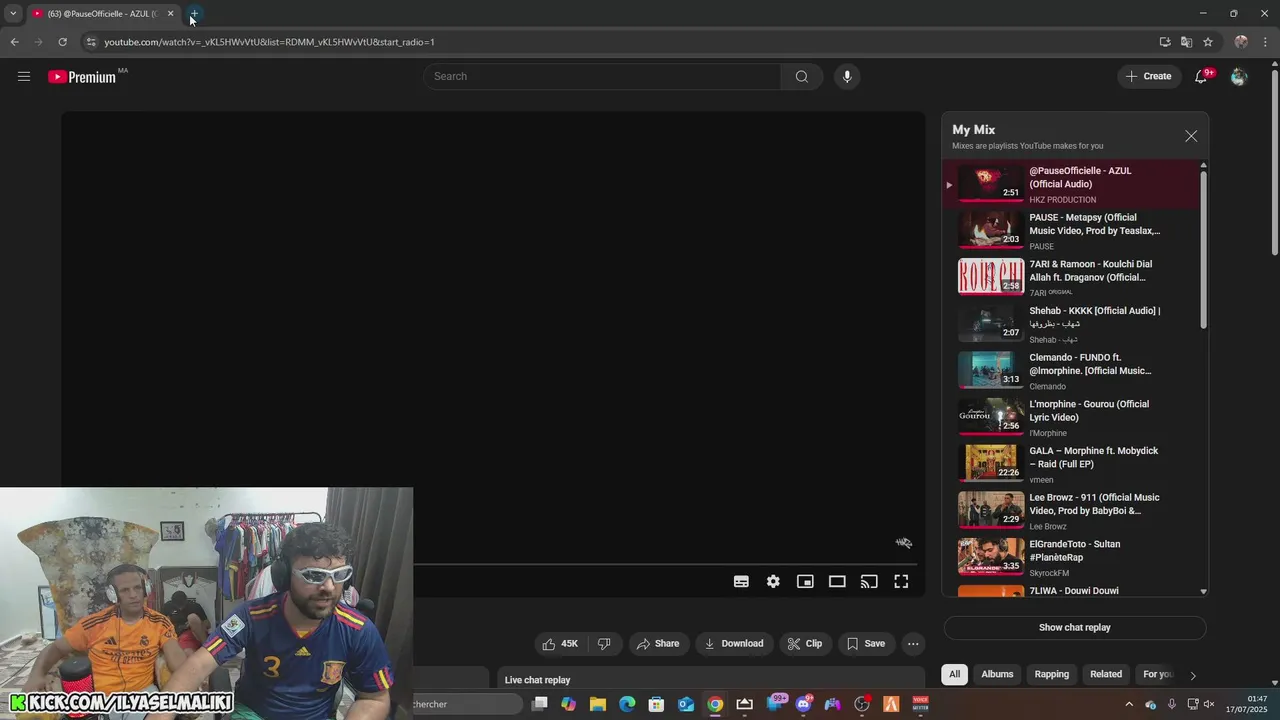Screen dimensions: 1280x720
Task: Bookmark this page with star icon
Action: 1208,42
